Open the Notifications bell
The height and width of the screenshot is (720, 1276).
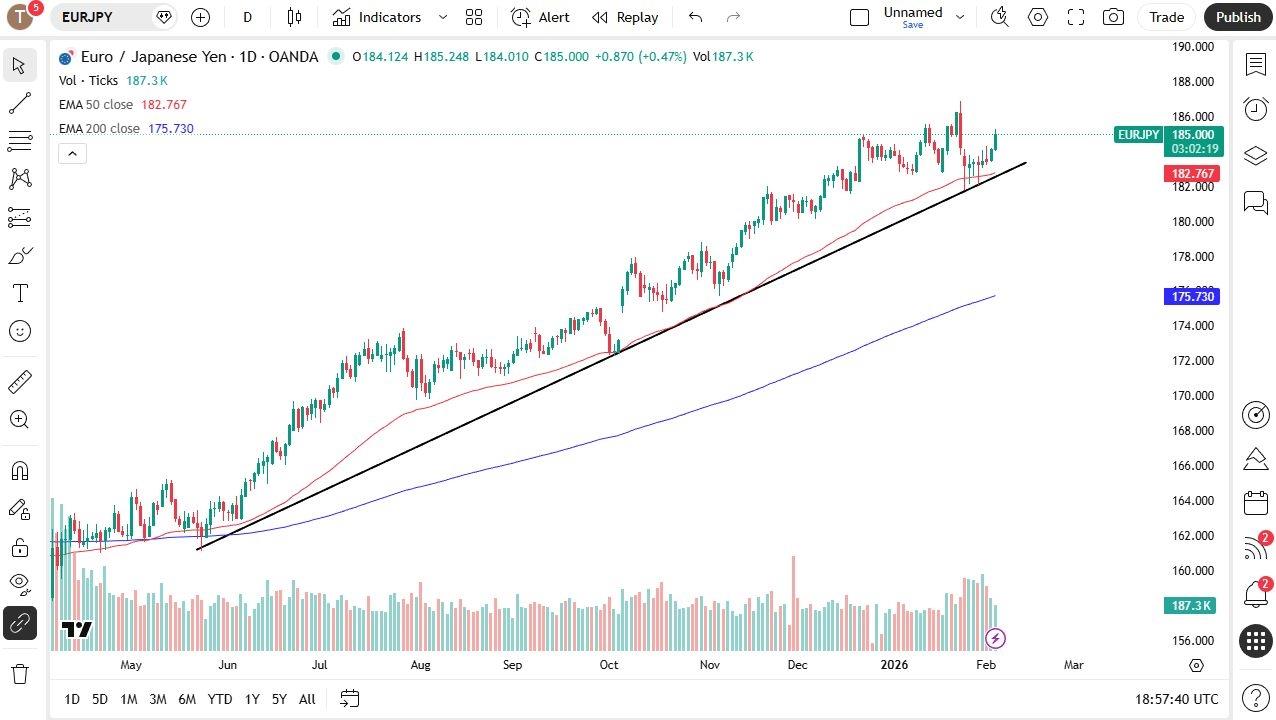point(1256,594)
